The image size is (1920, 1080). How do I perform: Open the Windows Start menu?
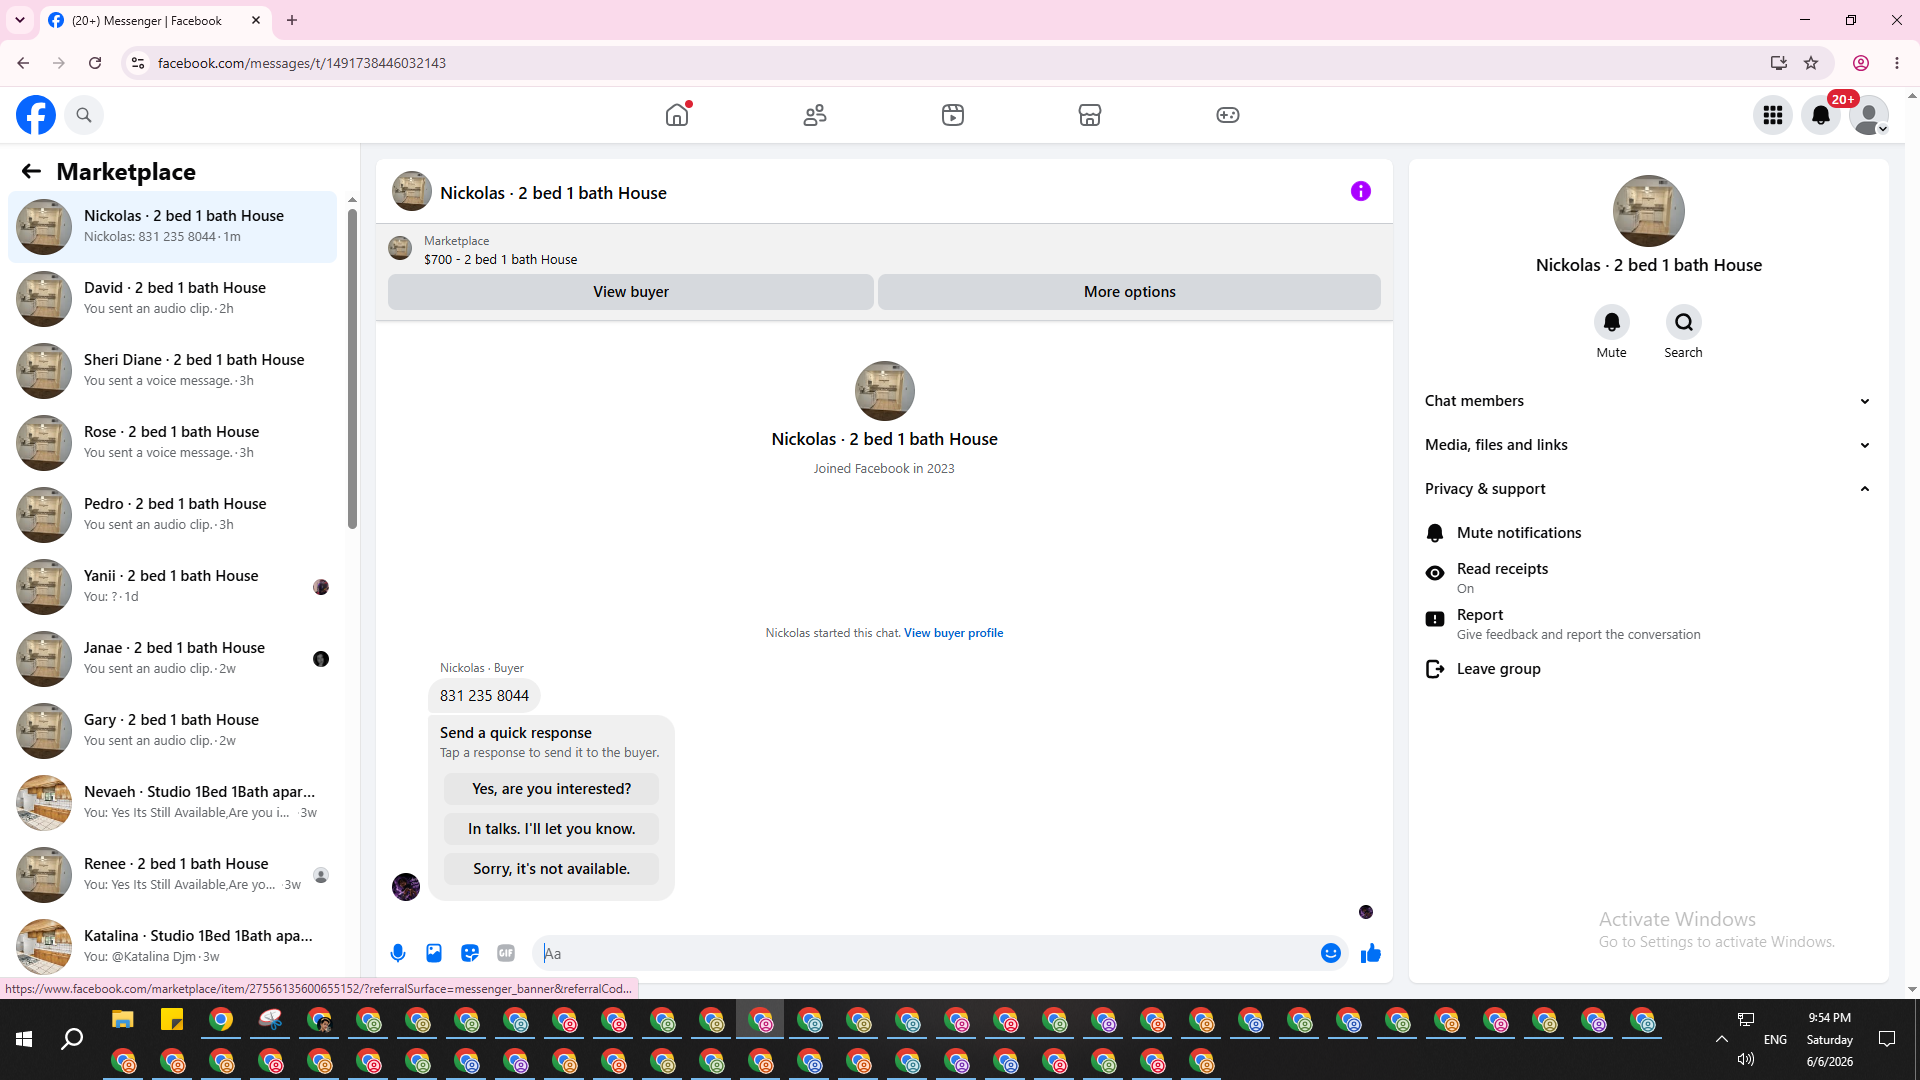[x=24, y=1040]
